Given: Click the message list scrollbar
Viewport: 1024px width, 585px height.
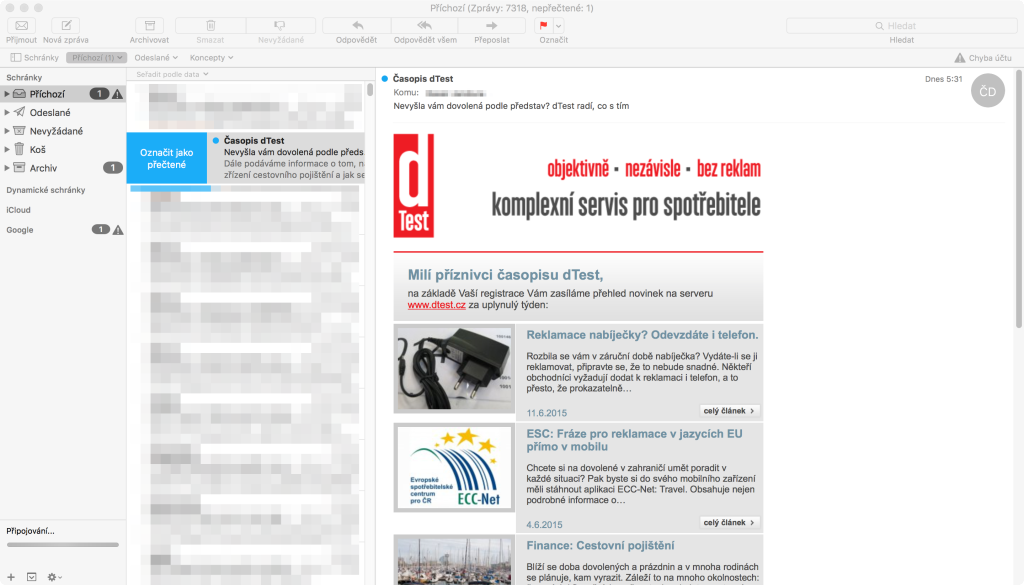Looking at the screenshot, I should [x=370, y=89].
